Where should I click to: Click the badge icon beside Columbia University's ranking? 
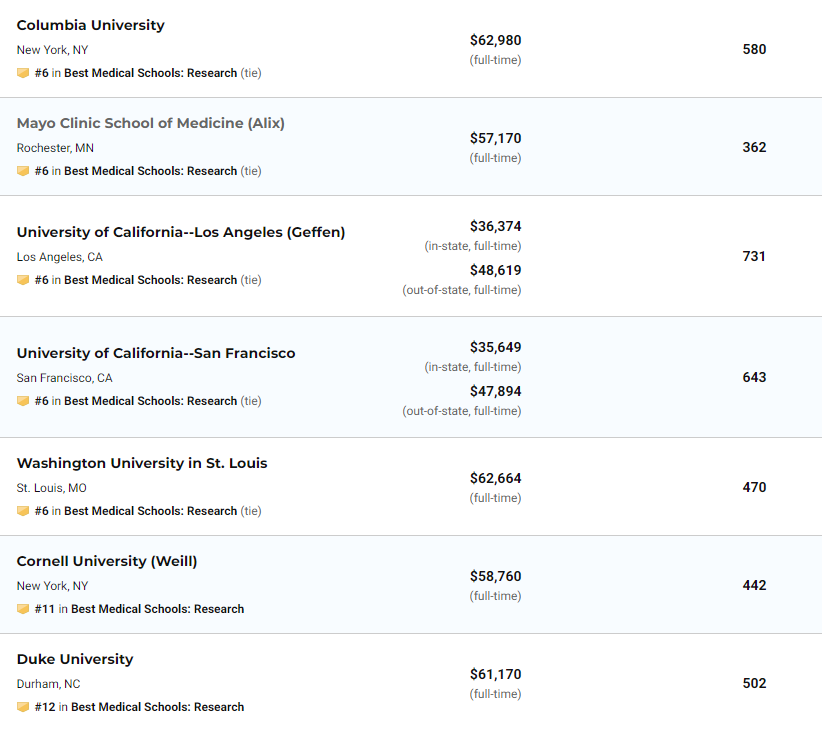[23, 73]
